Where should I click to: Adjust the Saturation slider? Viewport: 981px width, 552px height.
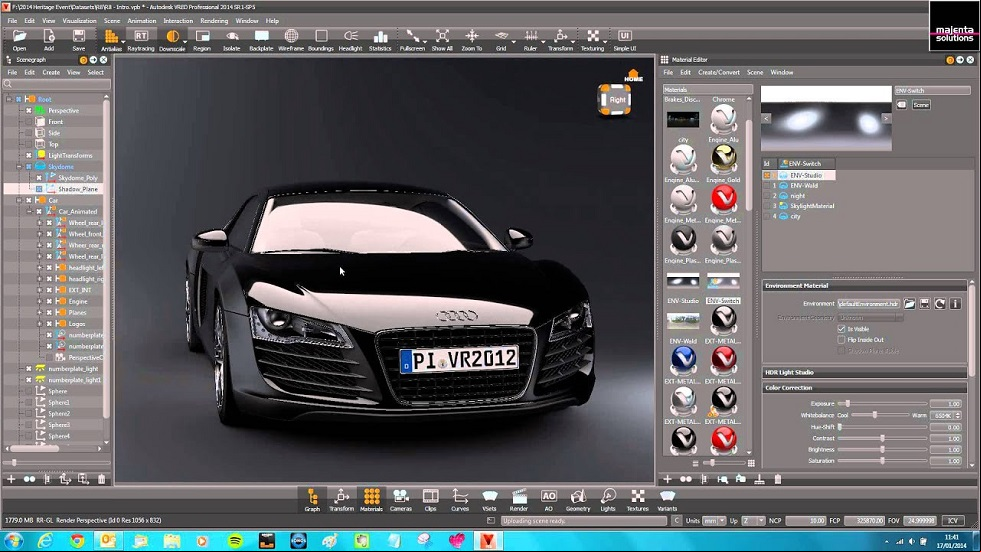click(883, 461)
